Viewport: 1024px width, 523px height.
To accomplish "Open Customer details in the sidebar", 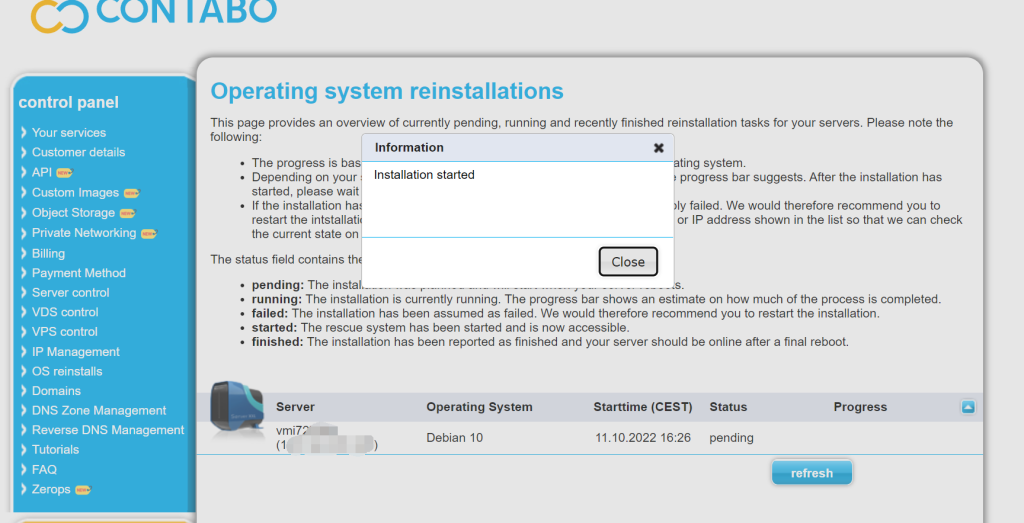I will [x=78, y=152].
